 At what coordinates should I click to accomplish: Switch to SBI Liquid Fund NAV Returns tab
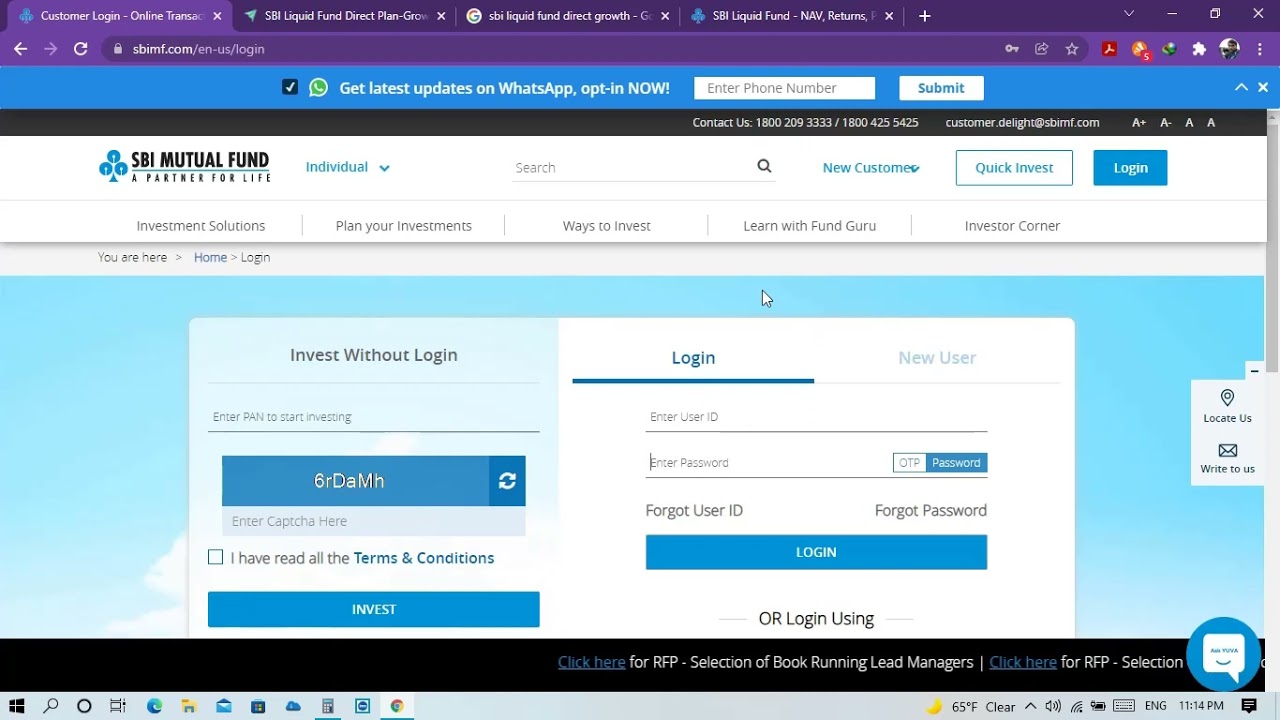[792, 16]
